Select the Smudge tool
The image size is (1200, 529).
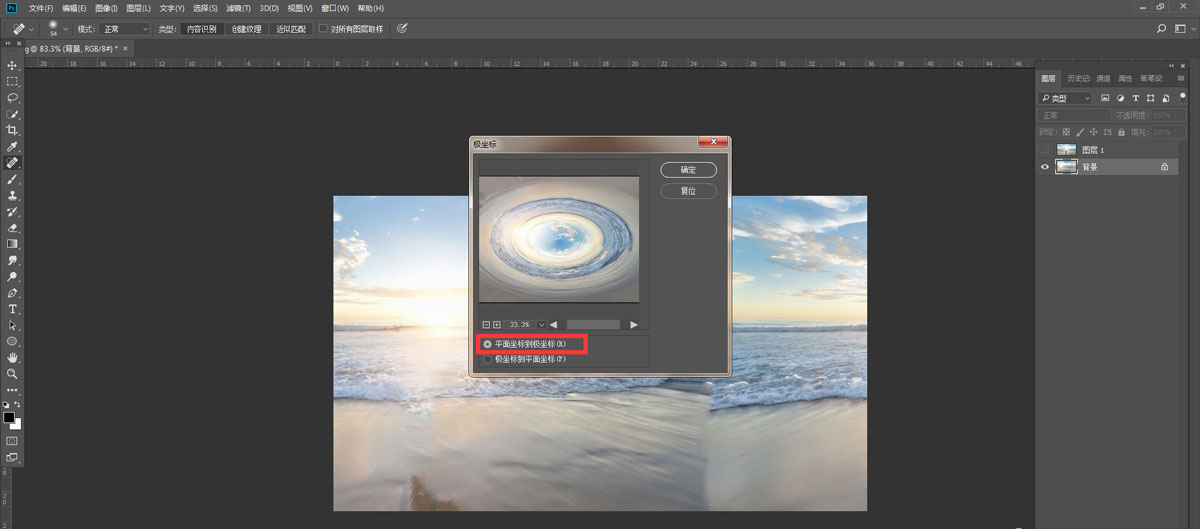pyautogui.click(x=13, y=260)
